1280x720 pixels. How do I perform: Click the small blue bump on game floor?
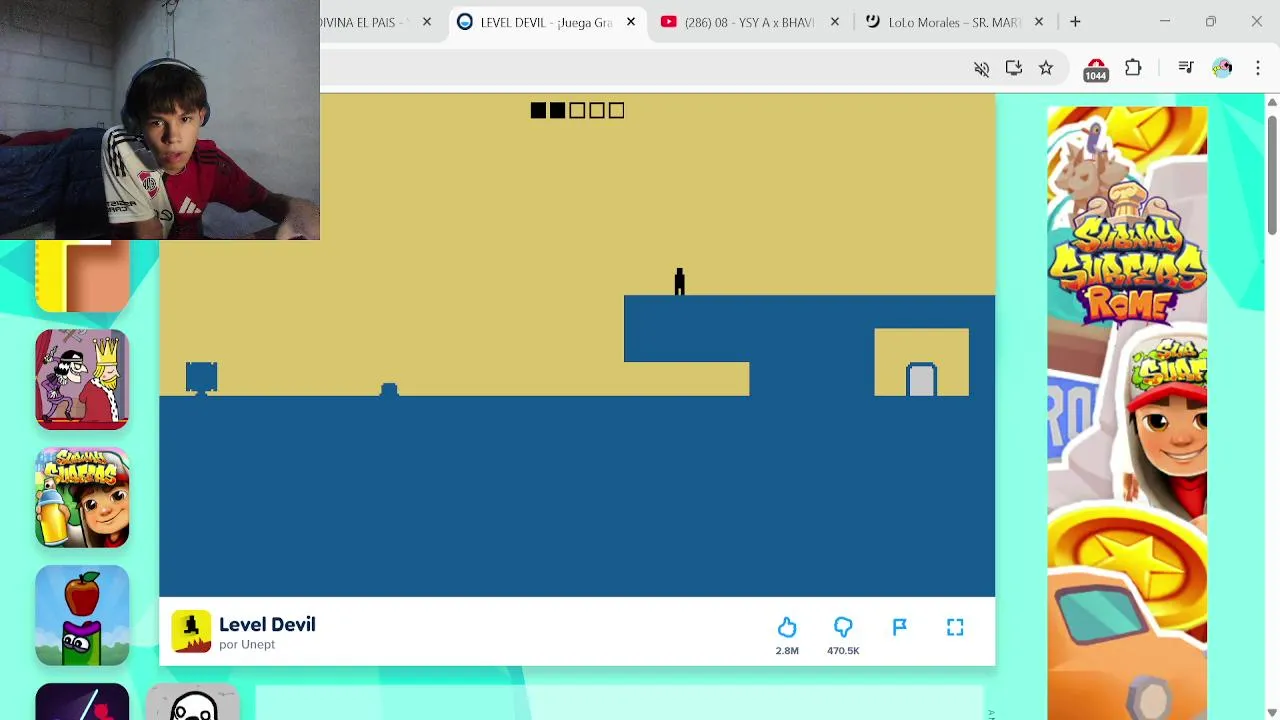tap(389, 389)
